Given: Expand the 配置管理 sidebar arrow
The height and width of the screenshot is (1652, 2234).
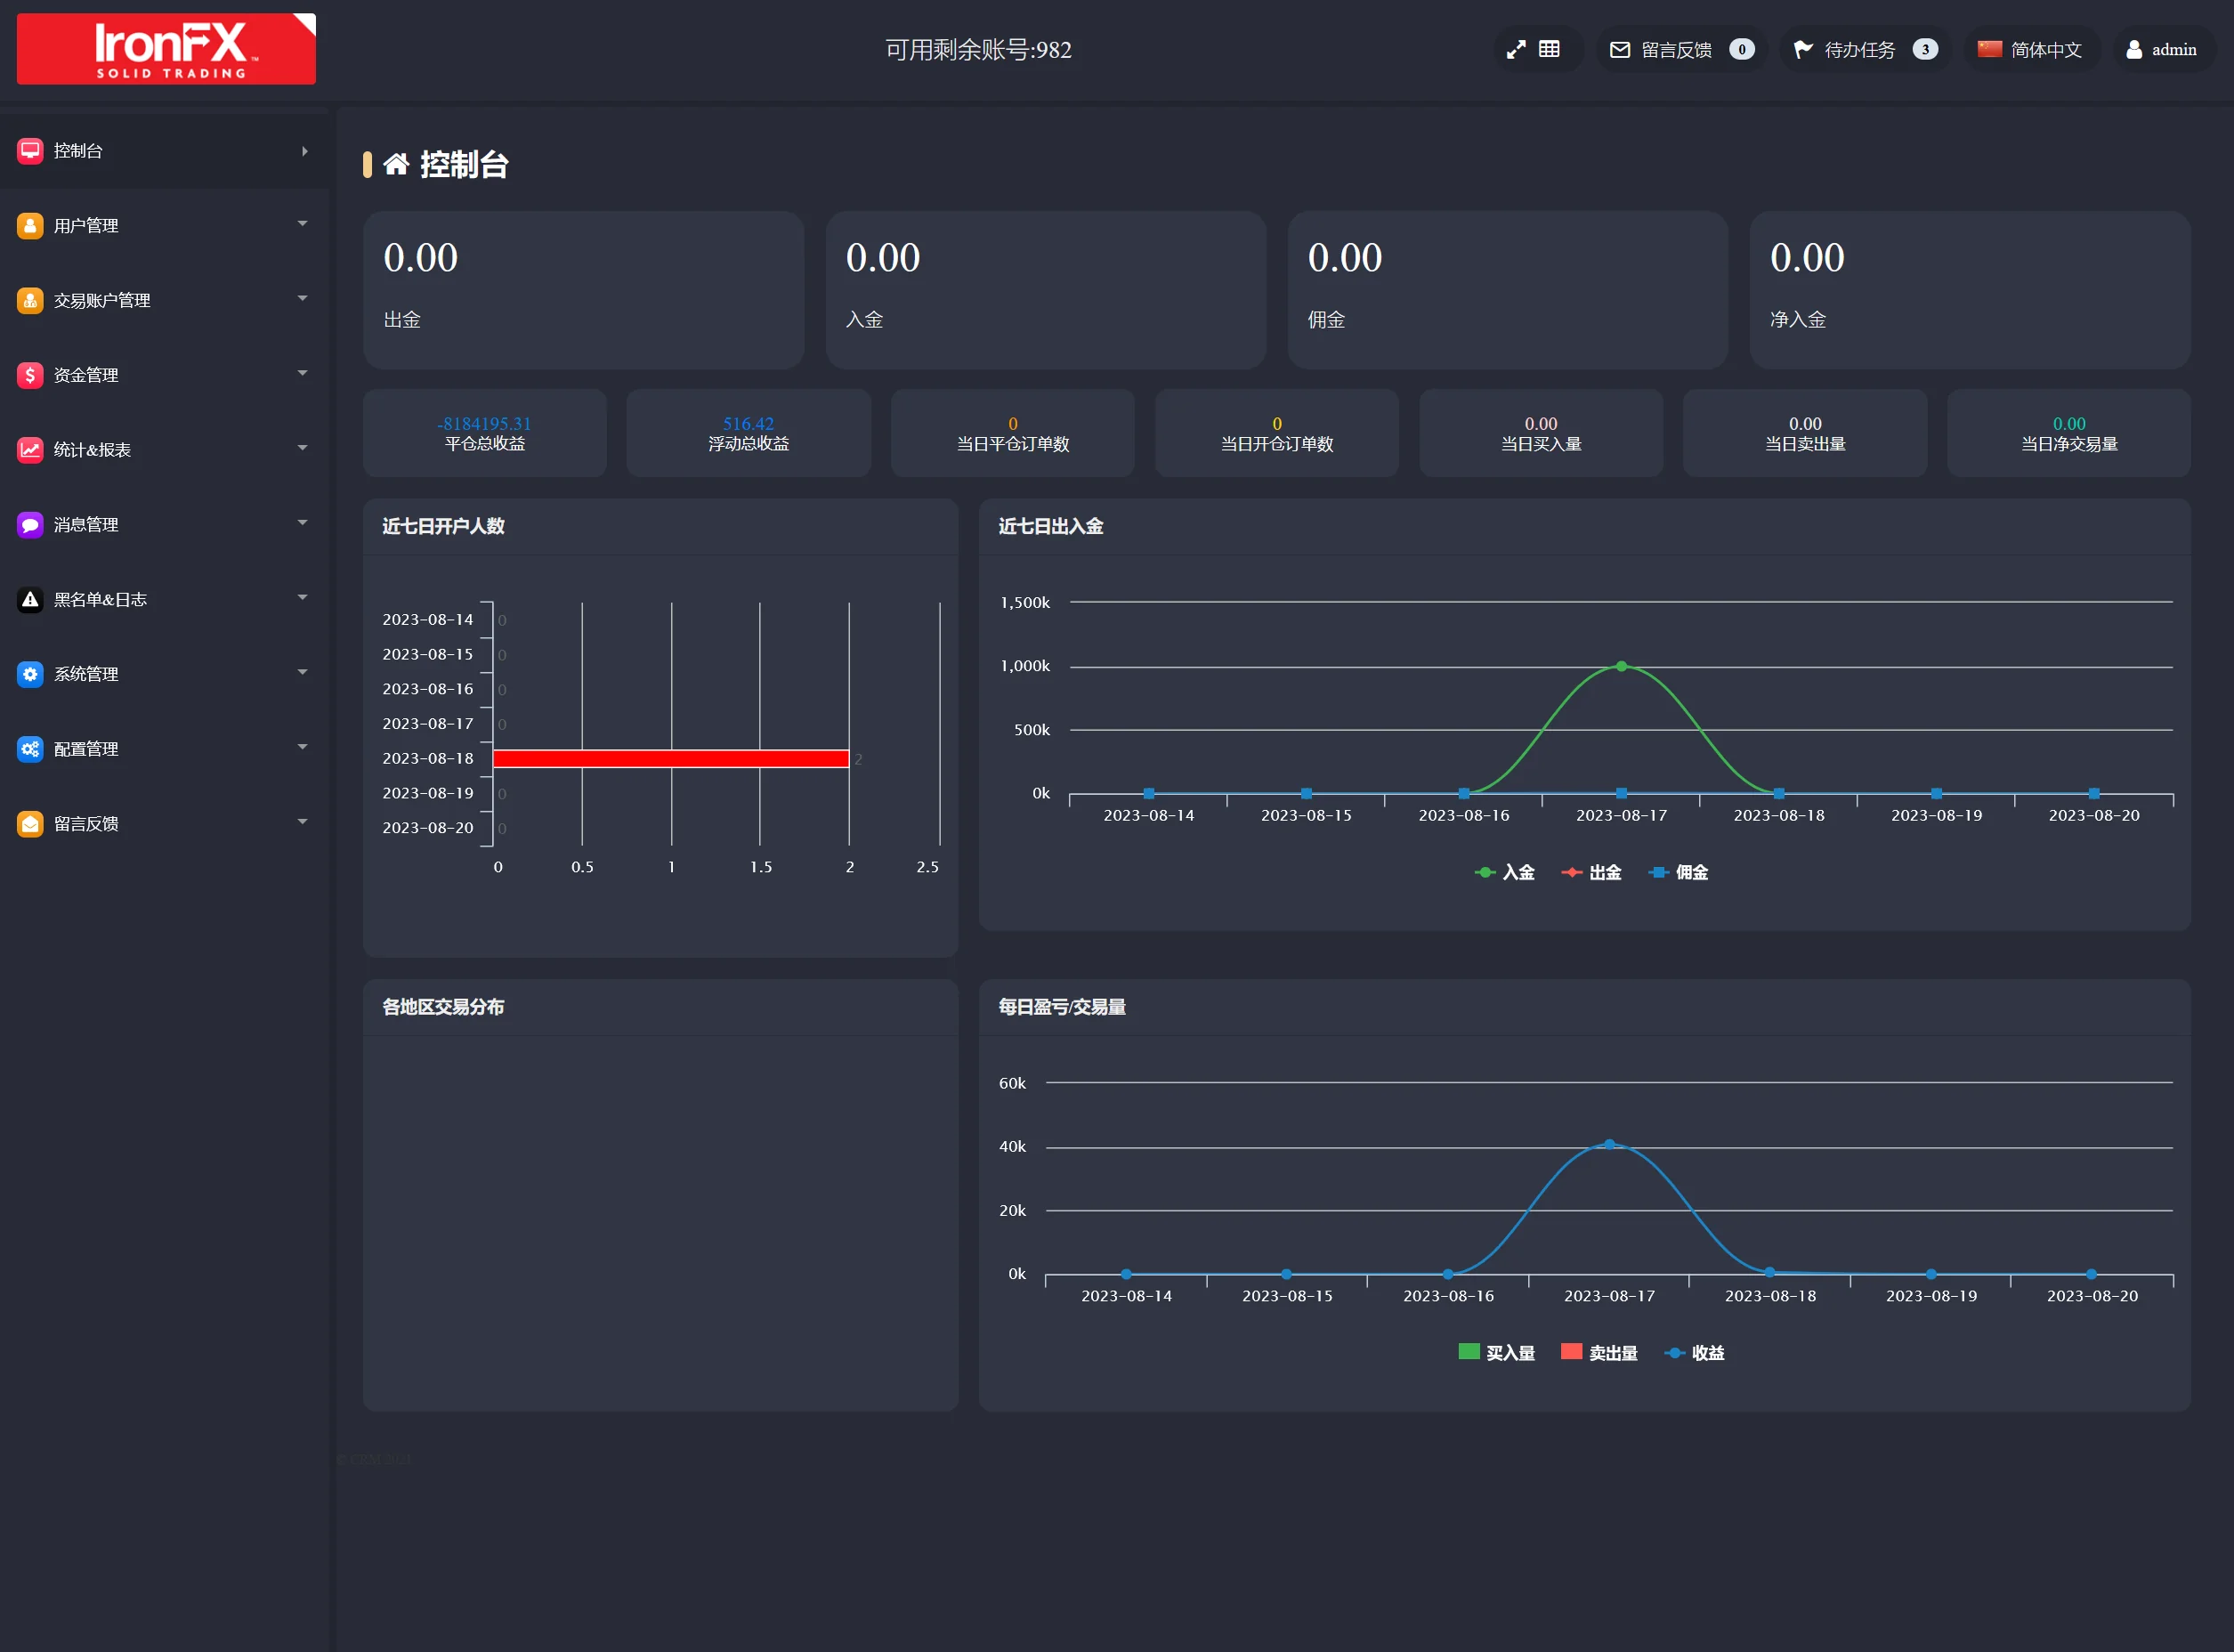Looking at the screenshot, I should coord(302,747).
